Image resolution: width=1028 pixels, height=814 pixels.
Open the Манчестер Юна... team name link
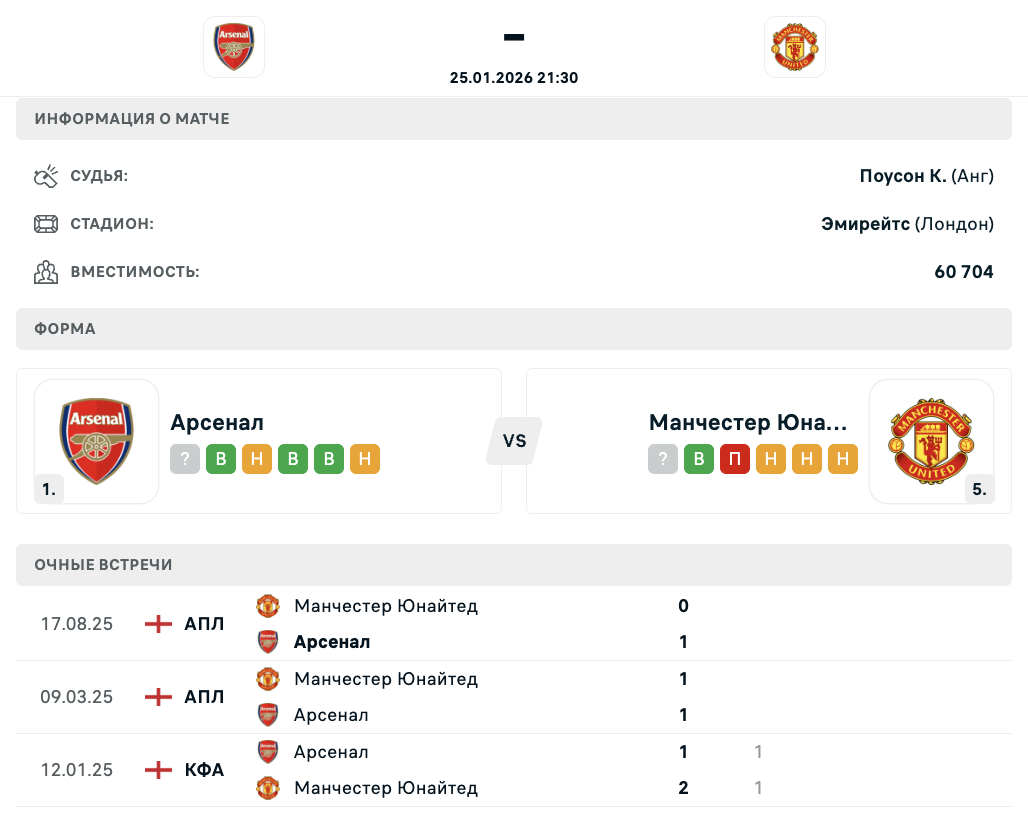pos(748,422)
